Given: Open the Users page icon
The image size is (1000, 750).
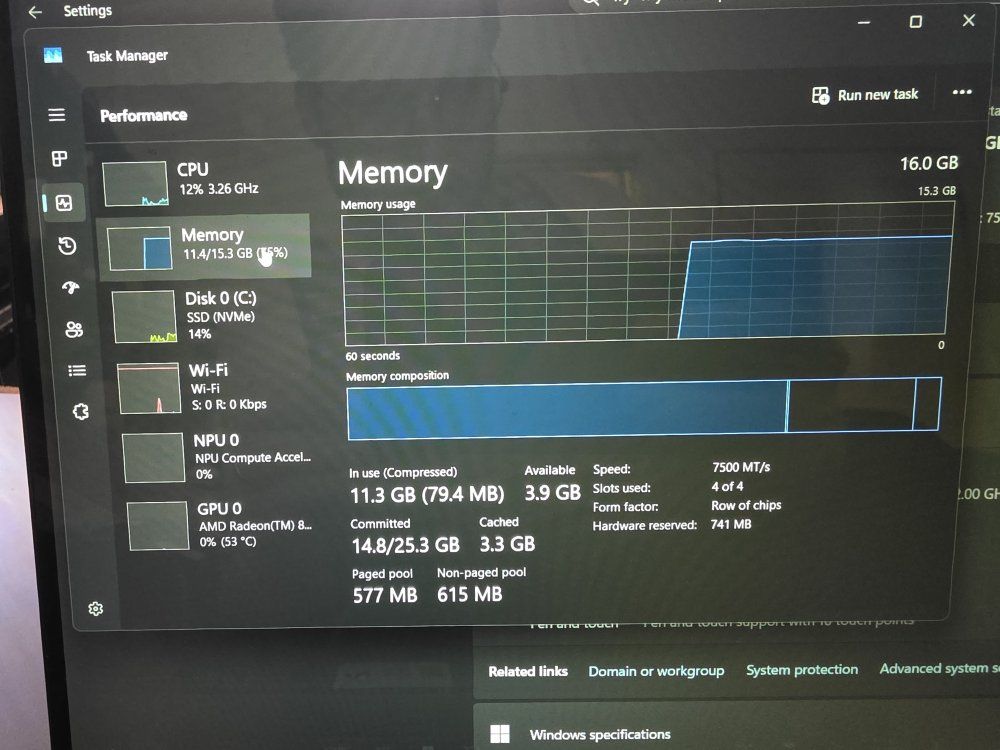Looking at the screenshot, I should point(74,330).
